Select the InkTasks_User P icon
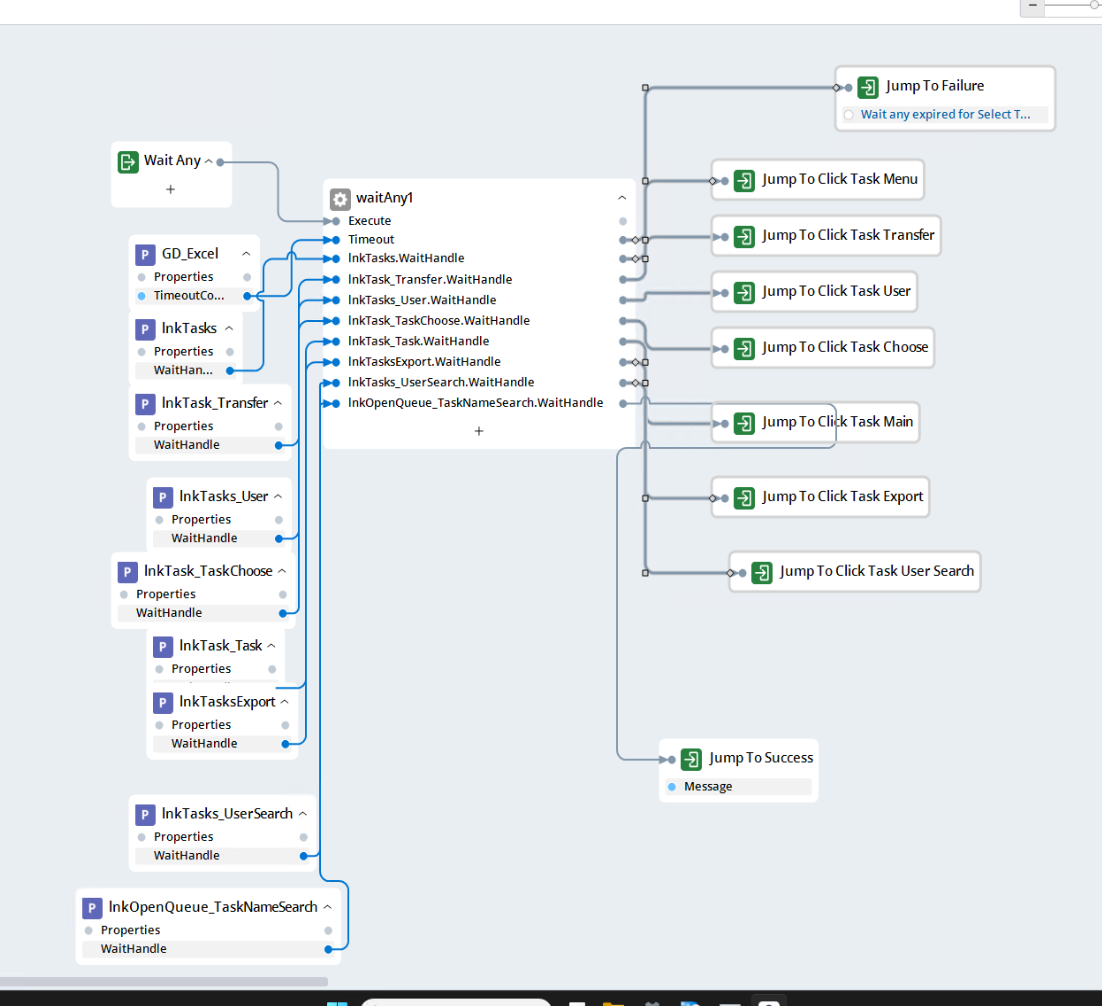 pos(162,497)
